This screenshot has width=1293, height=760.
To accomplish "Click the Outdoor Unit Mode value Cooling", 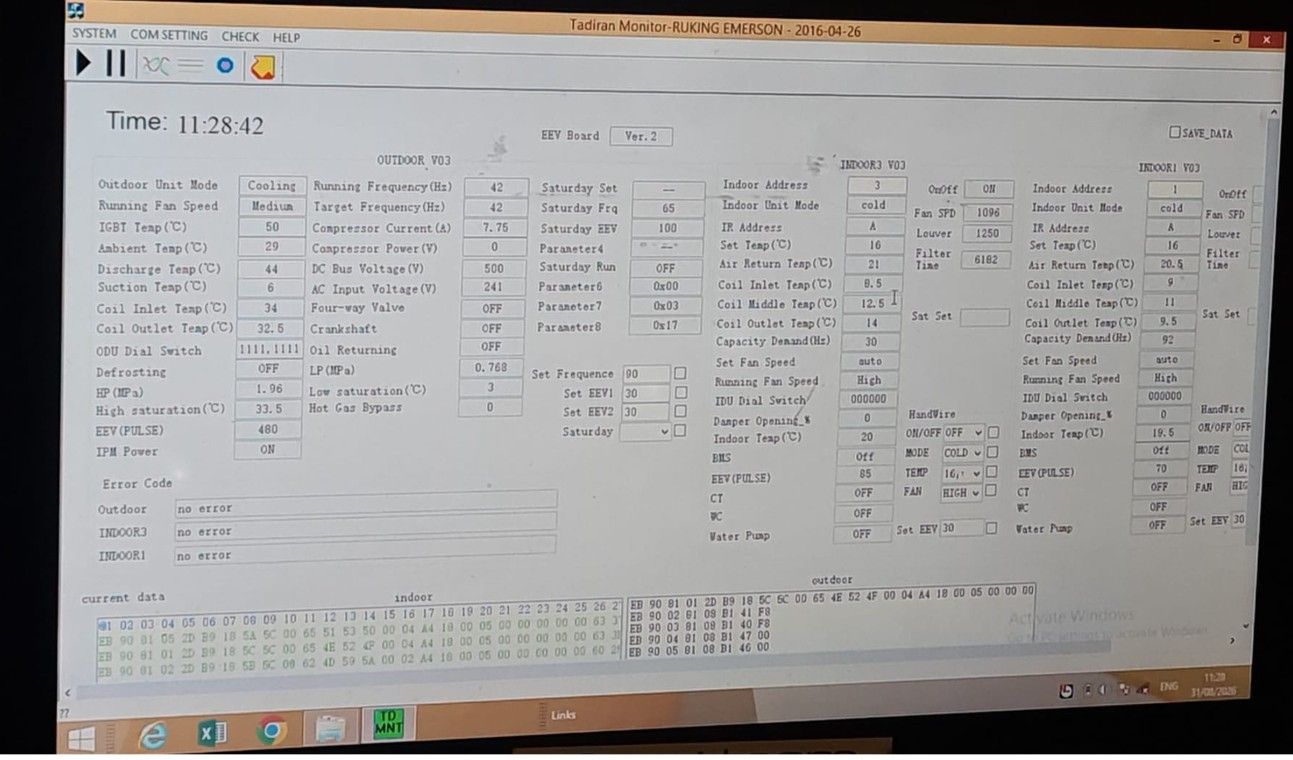I will click(272, 185).
